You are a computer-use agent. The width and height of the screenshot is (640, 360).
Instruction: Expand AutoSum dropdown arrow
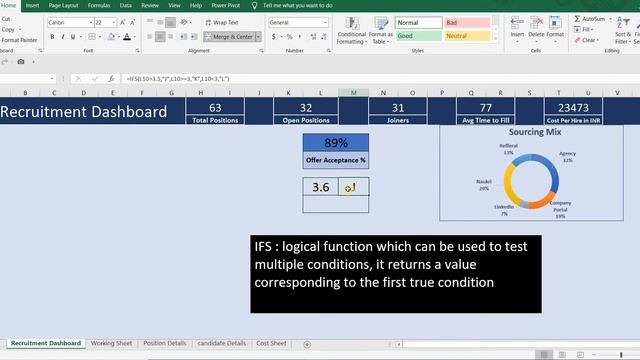point(610,19)
